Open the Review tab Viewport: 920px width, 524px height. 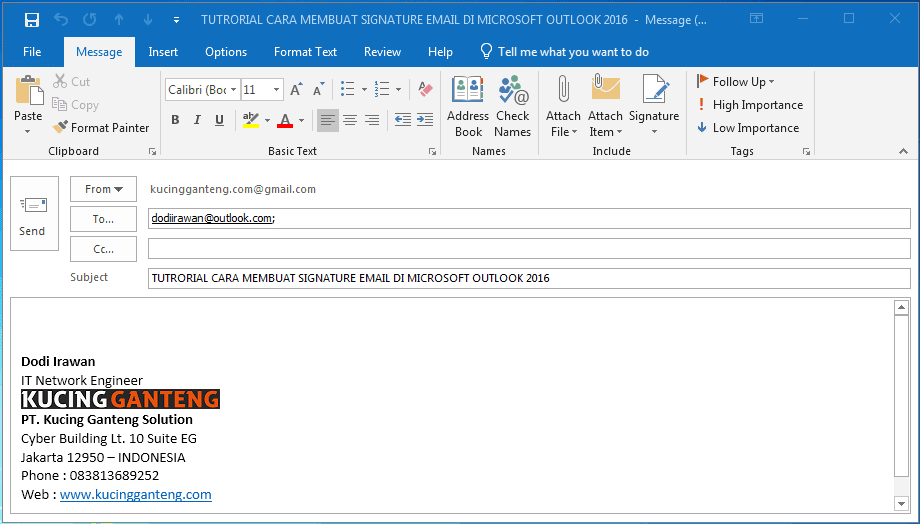(x=382, y=52)
